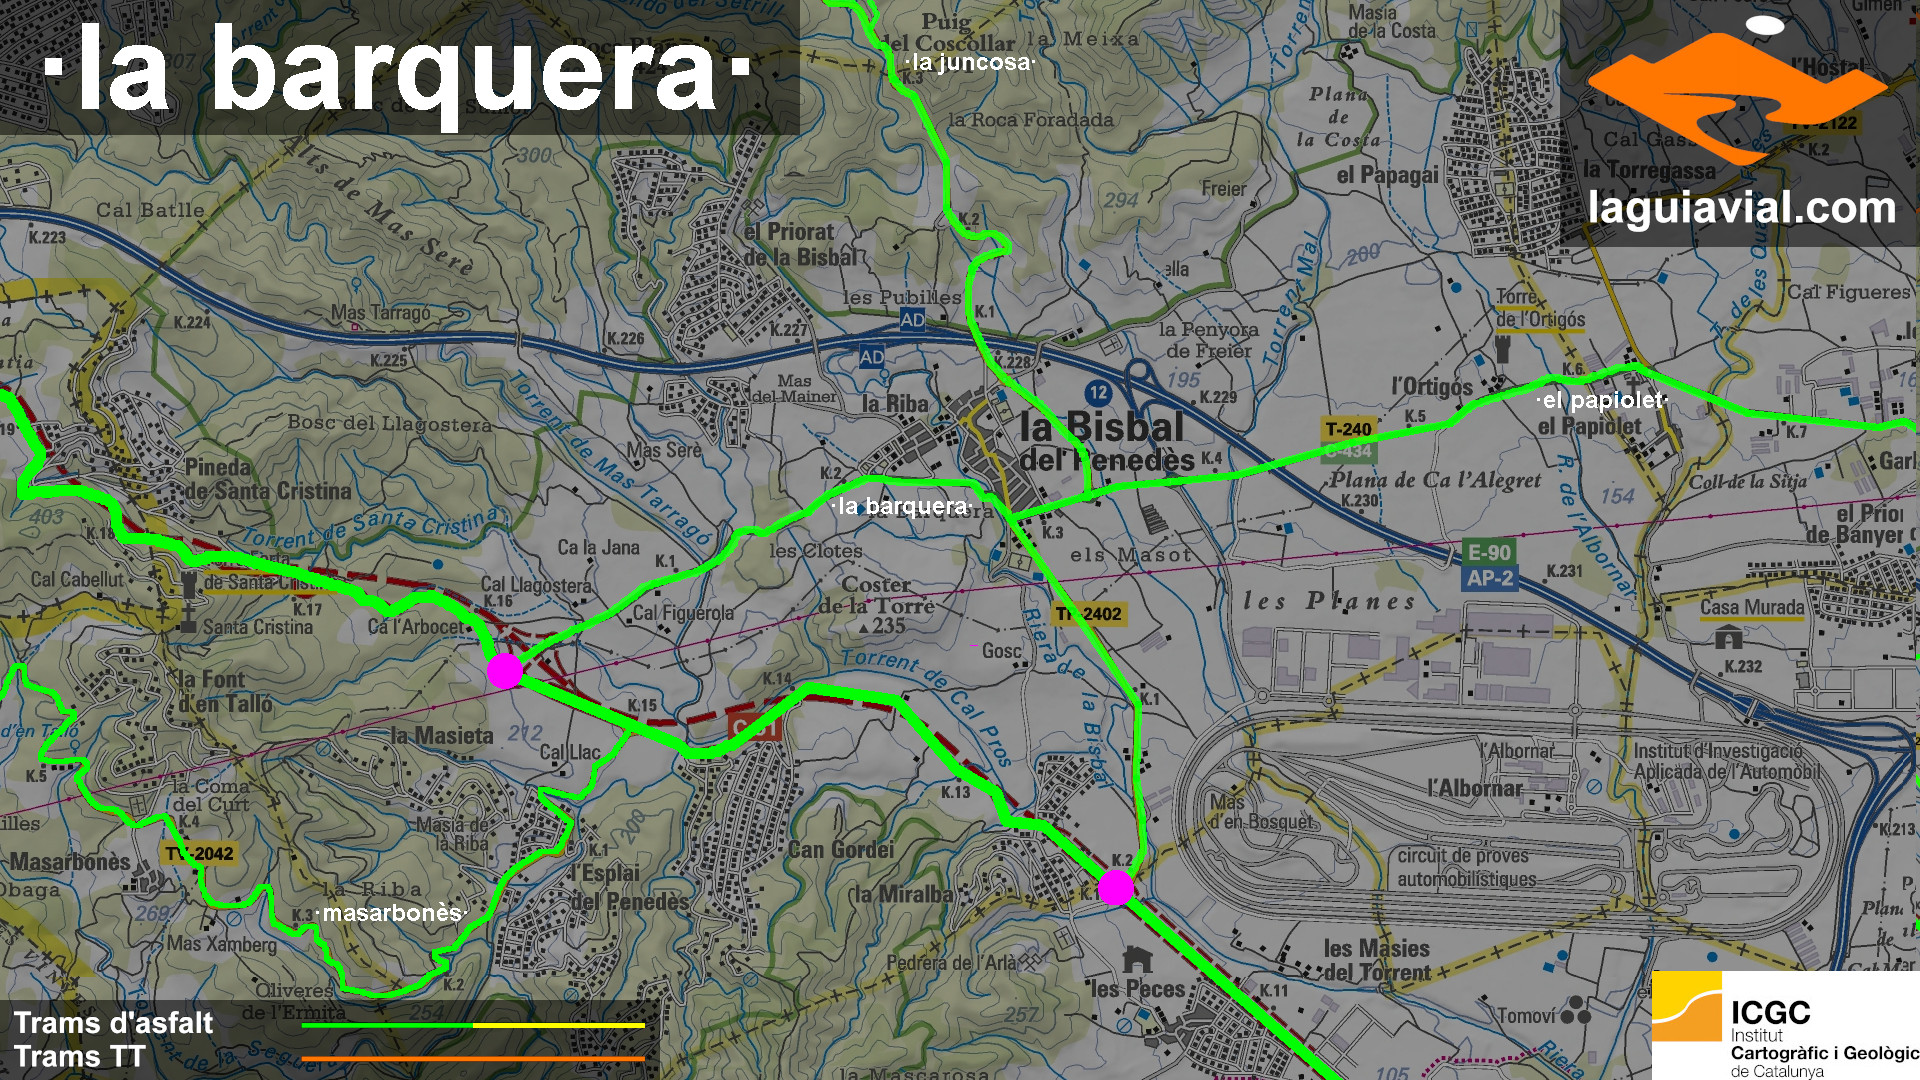The height and width of the screenshot is (1080, 1920).
Task: Click the 'Casa Murada' place name
Action: click(1752, 607)
